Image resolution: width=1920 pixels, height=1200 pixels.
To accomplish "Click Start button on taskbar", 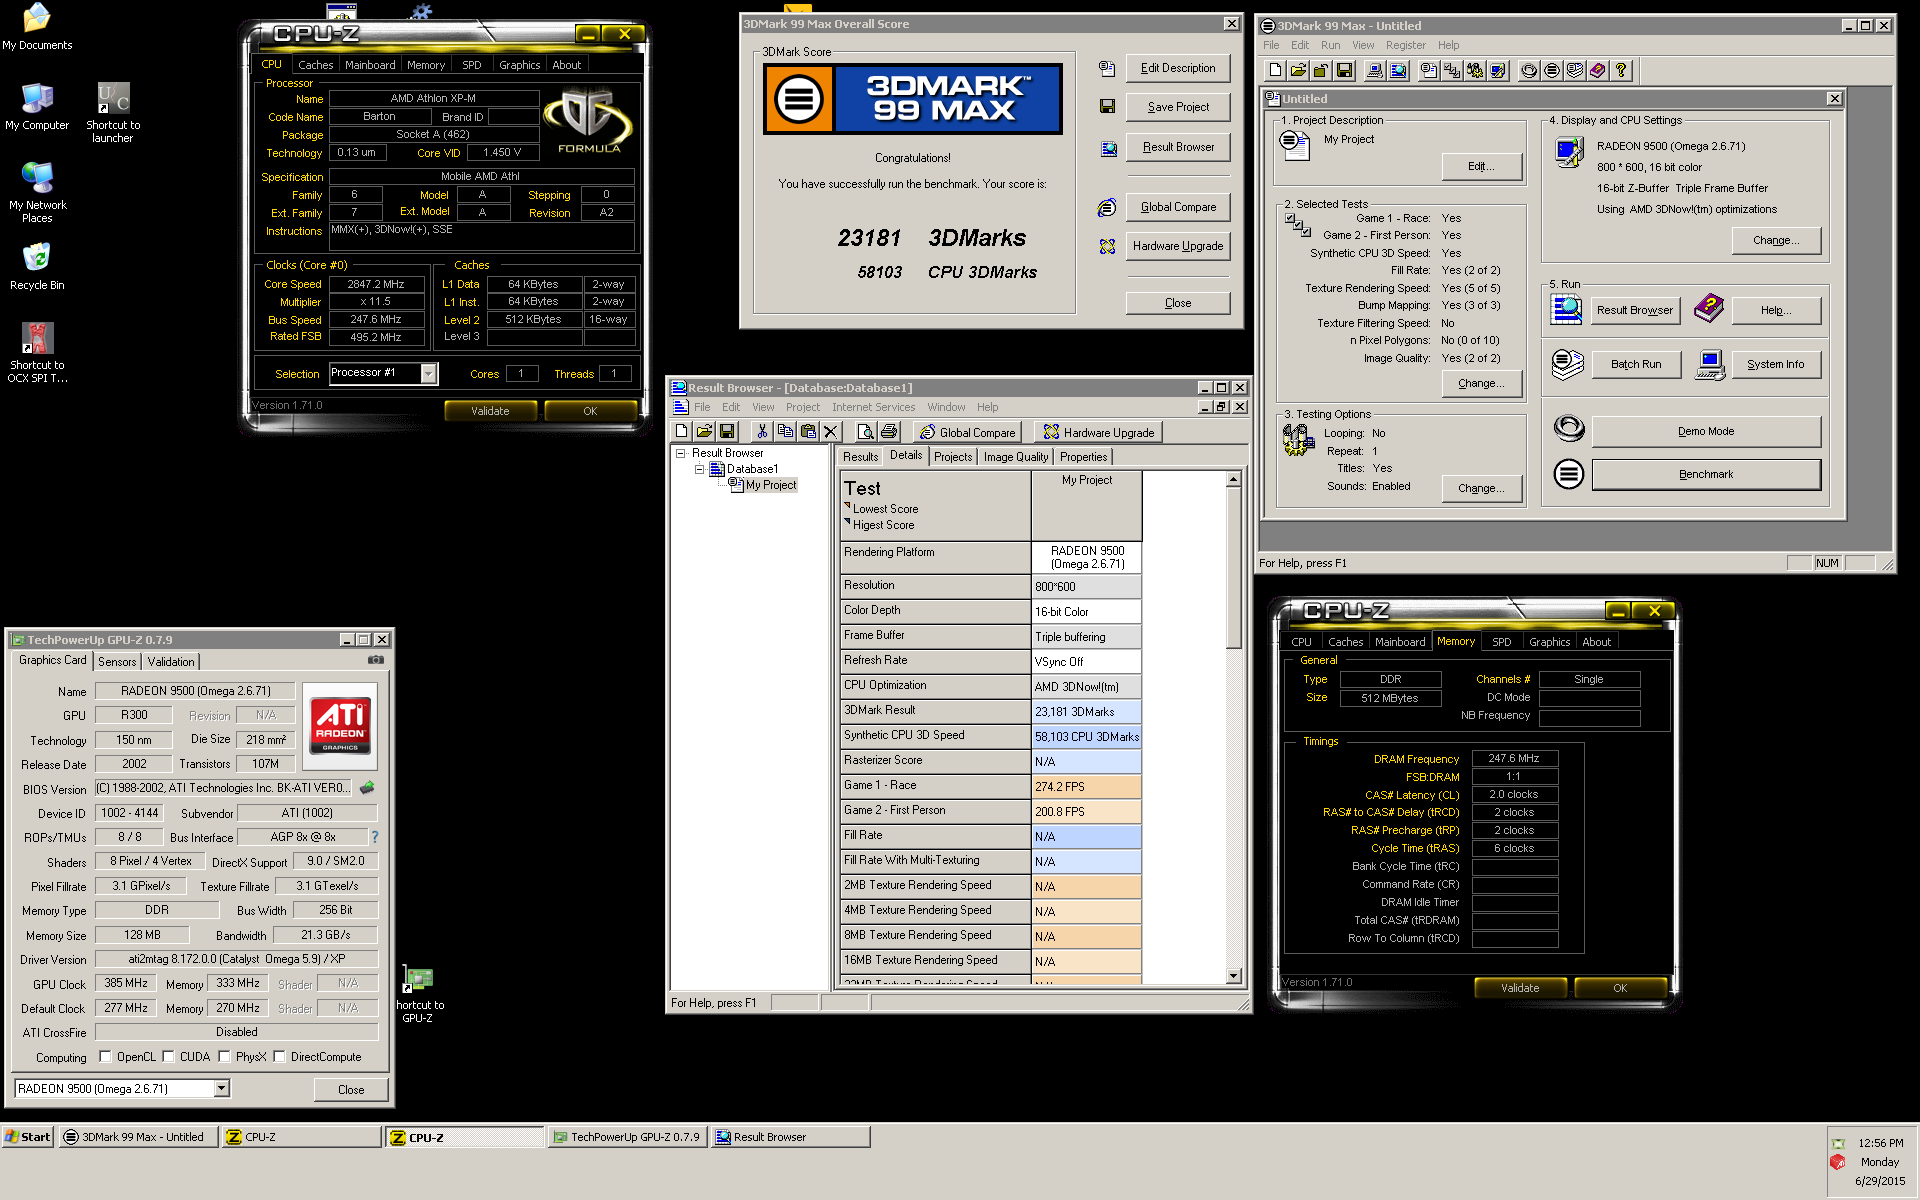I will point(27,1136).
